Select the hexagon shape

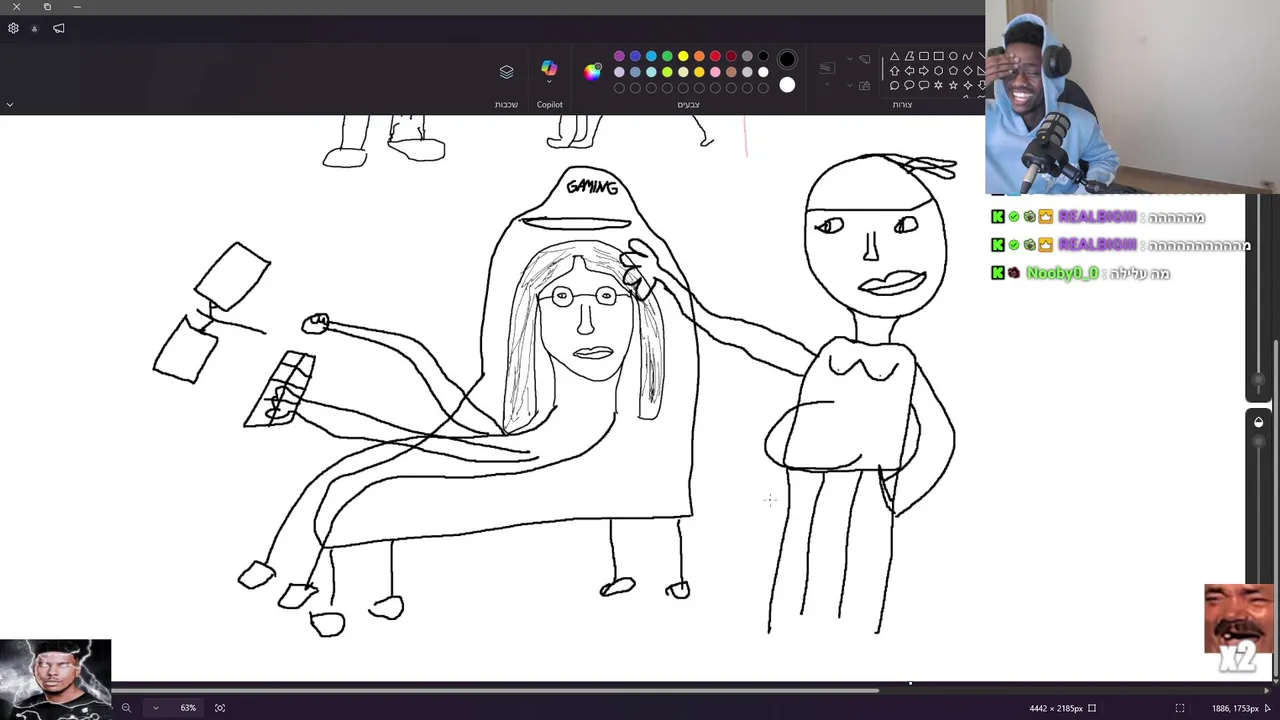[939, 71]
